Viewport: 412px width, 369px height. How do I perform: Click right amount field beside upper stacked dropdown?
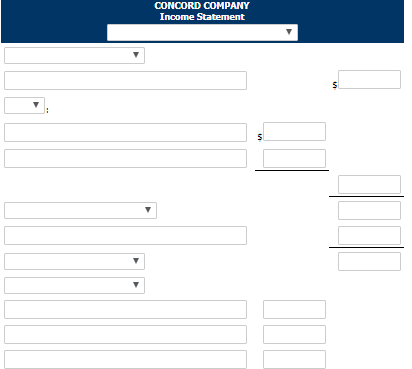[x=369, y=261]
